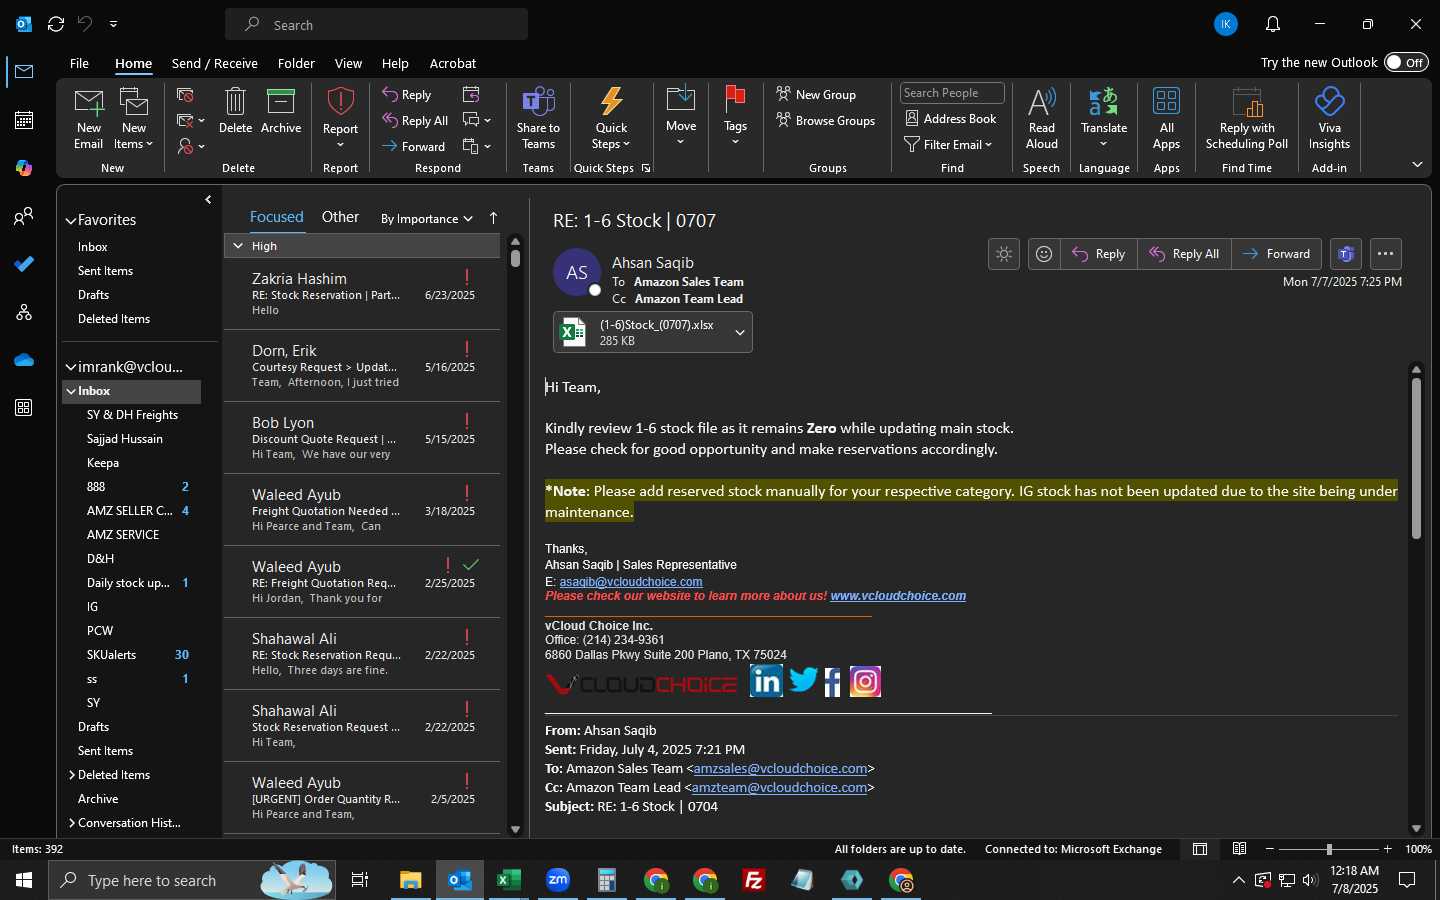Toggle Try the new Outlook switch
This screenshot has width=1440, height=900.
pos(1406,62)
